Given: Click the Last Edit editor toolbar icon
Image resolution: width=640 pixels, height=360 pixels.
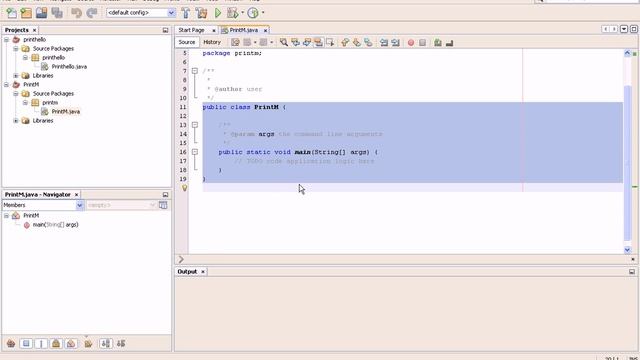Looking at the screenshot, I should coord(235,42).
